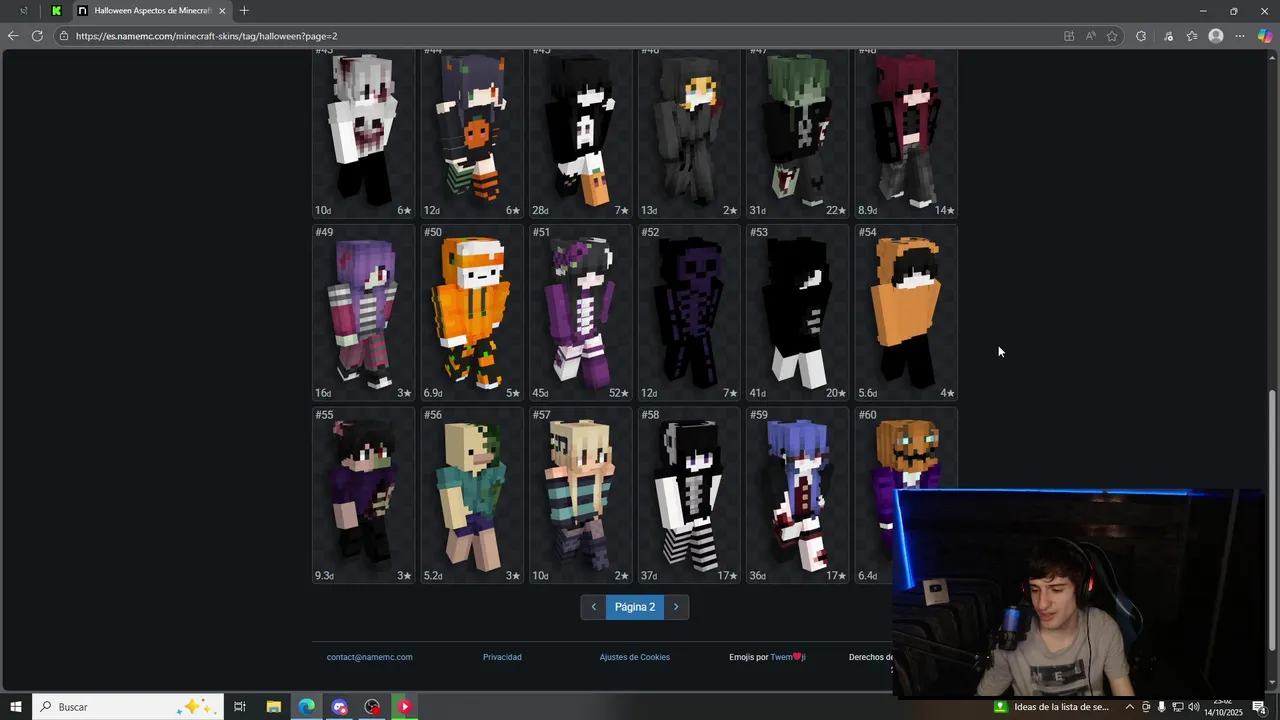Open the red-haired skin with 14 stars

(906, 133)
